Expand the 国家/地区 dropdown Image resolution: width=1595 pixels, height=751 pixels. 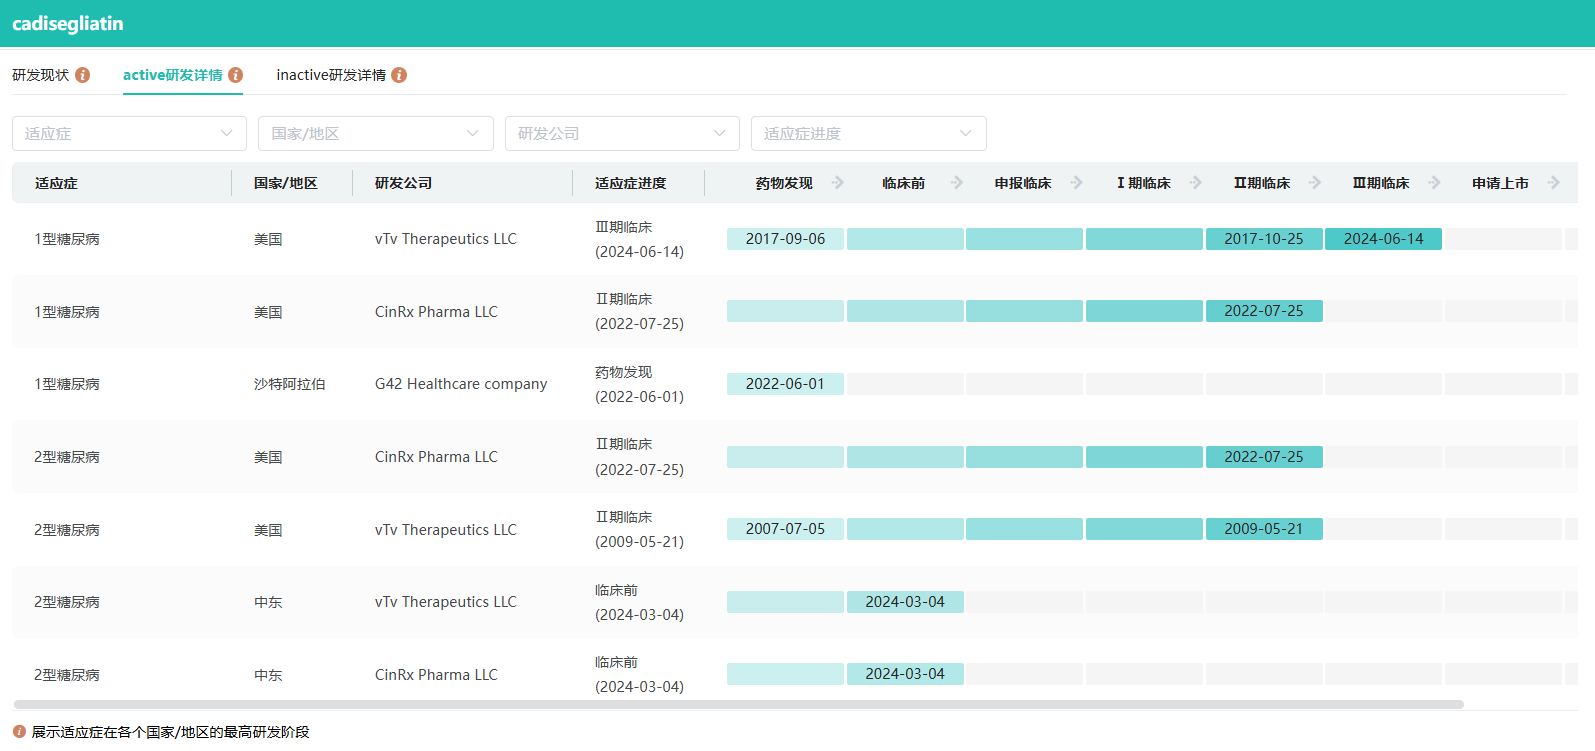pyautogui.click(x=375, y=134)
